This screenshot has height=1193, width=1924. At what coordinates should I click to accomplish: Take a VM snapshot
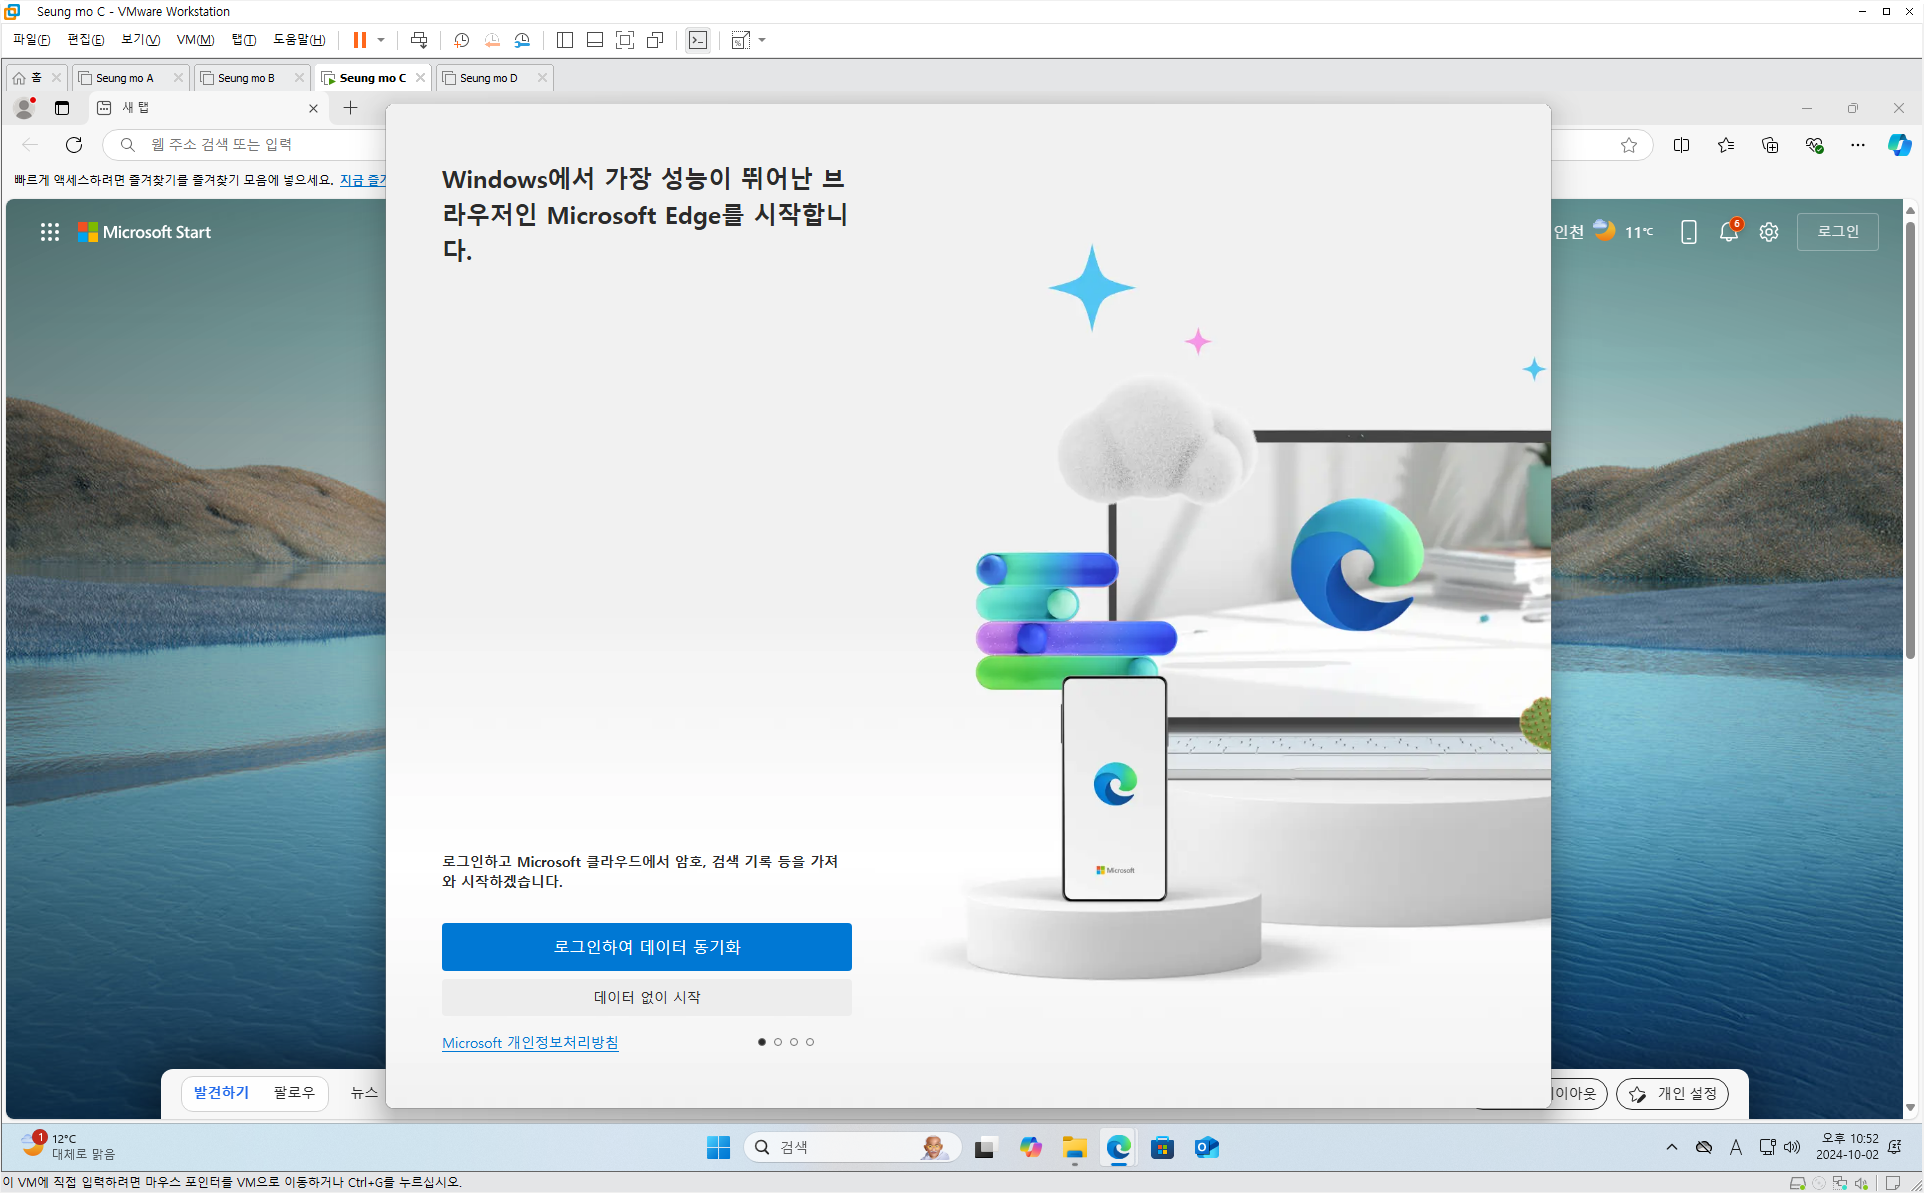coord(461,40)
